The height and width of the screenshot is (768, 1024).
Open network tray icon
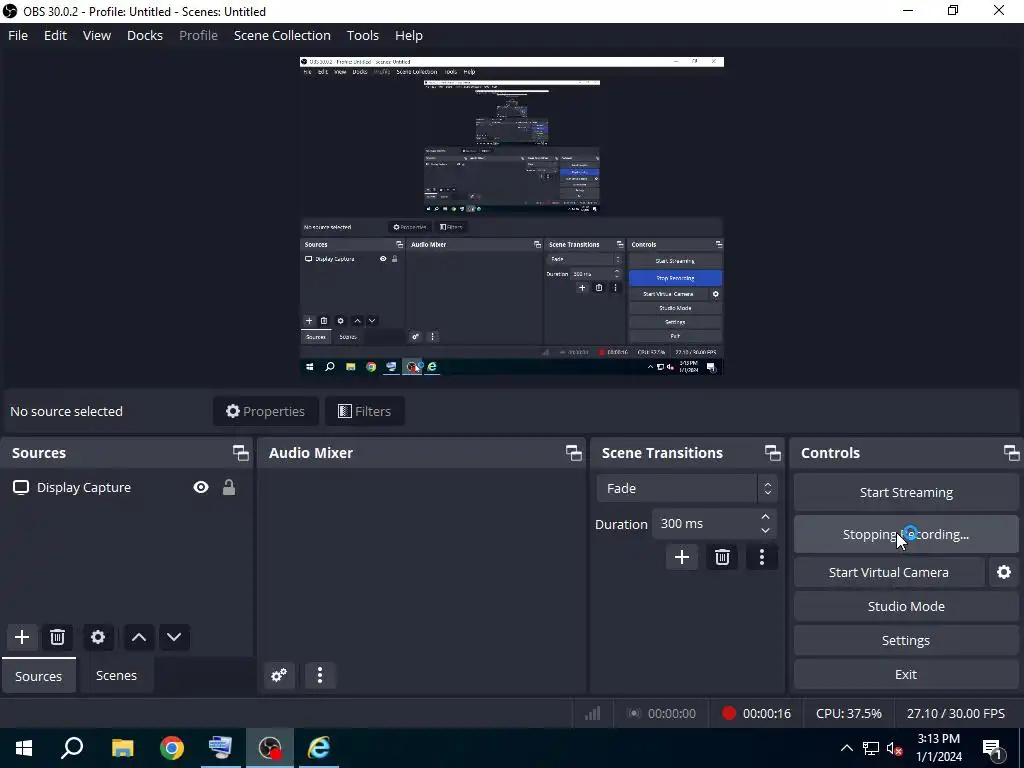click(871, 748)
